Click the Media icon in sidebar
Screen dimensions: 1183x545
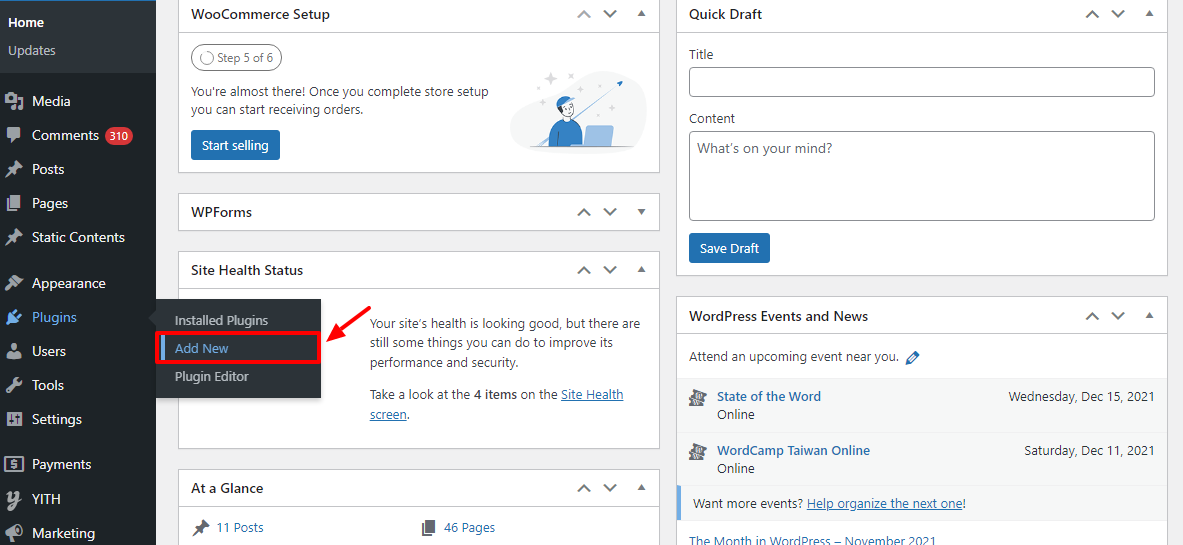(x=14, y=101)
